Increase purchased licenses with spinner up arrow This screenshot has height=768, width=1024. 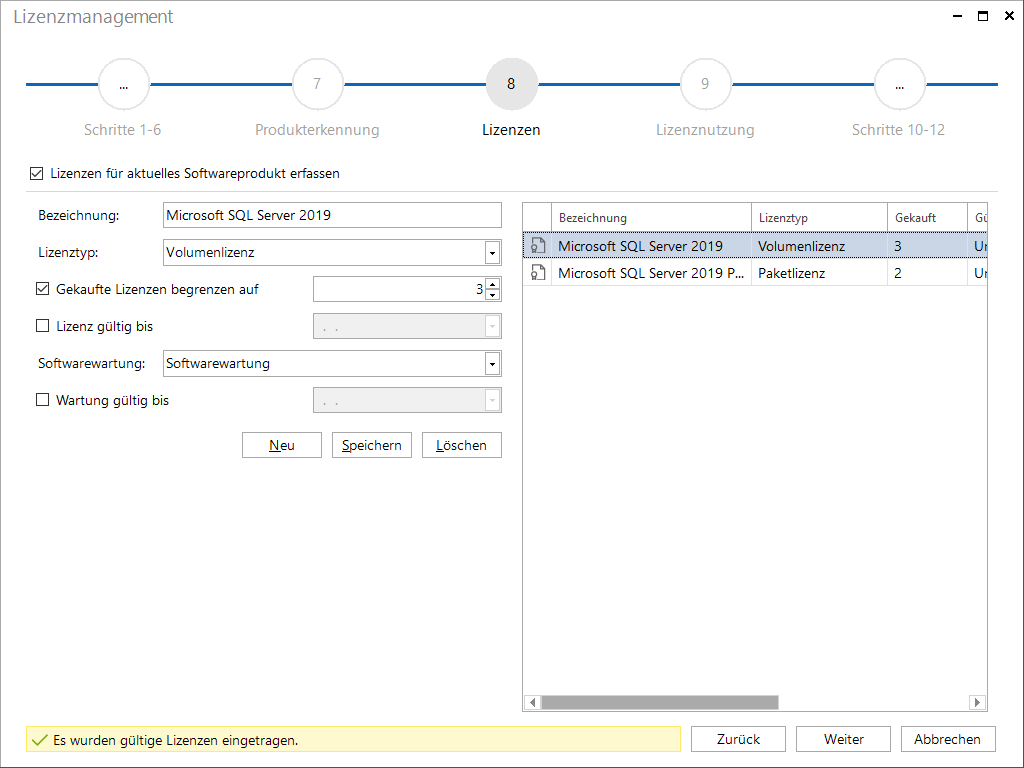493,284
